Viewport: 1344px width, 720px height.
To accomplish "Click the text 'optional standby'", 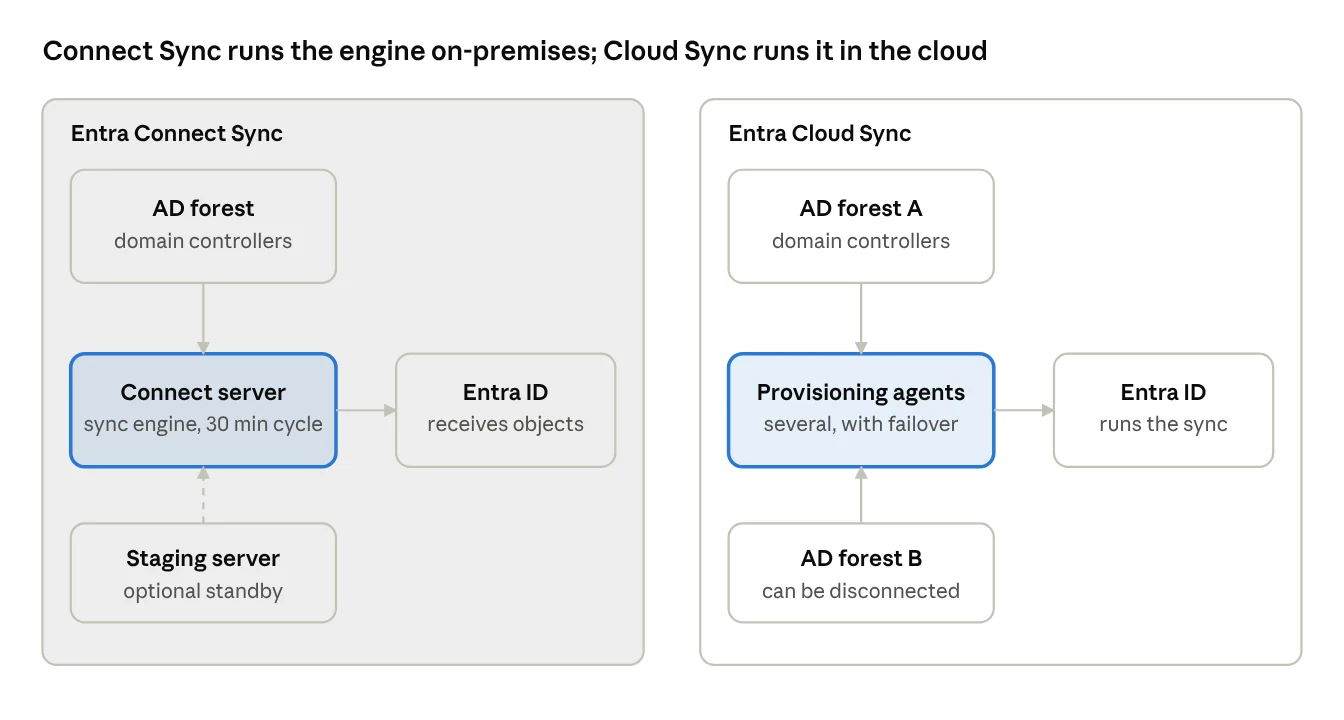I will click(203, 591).
